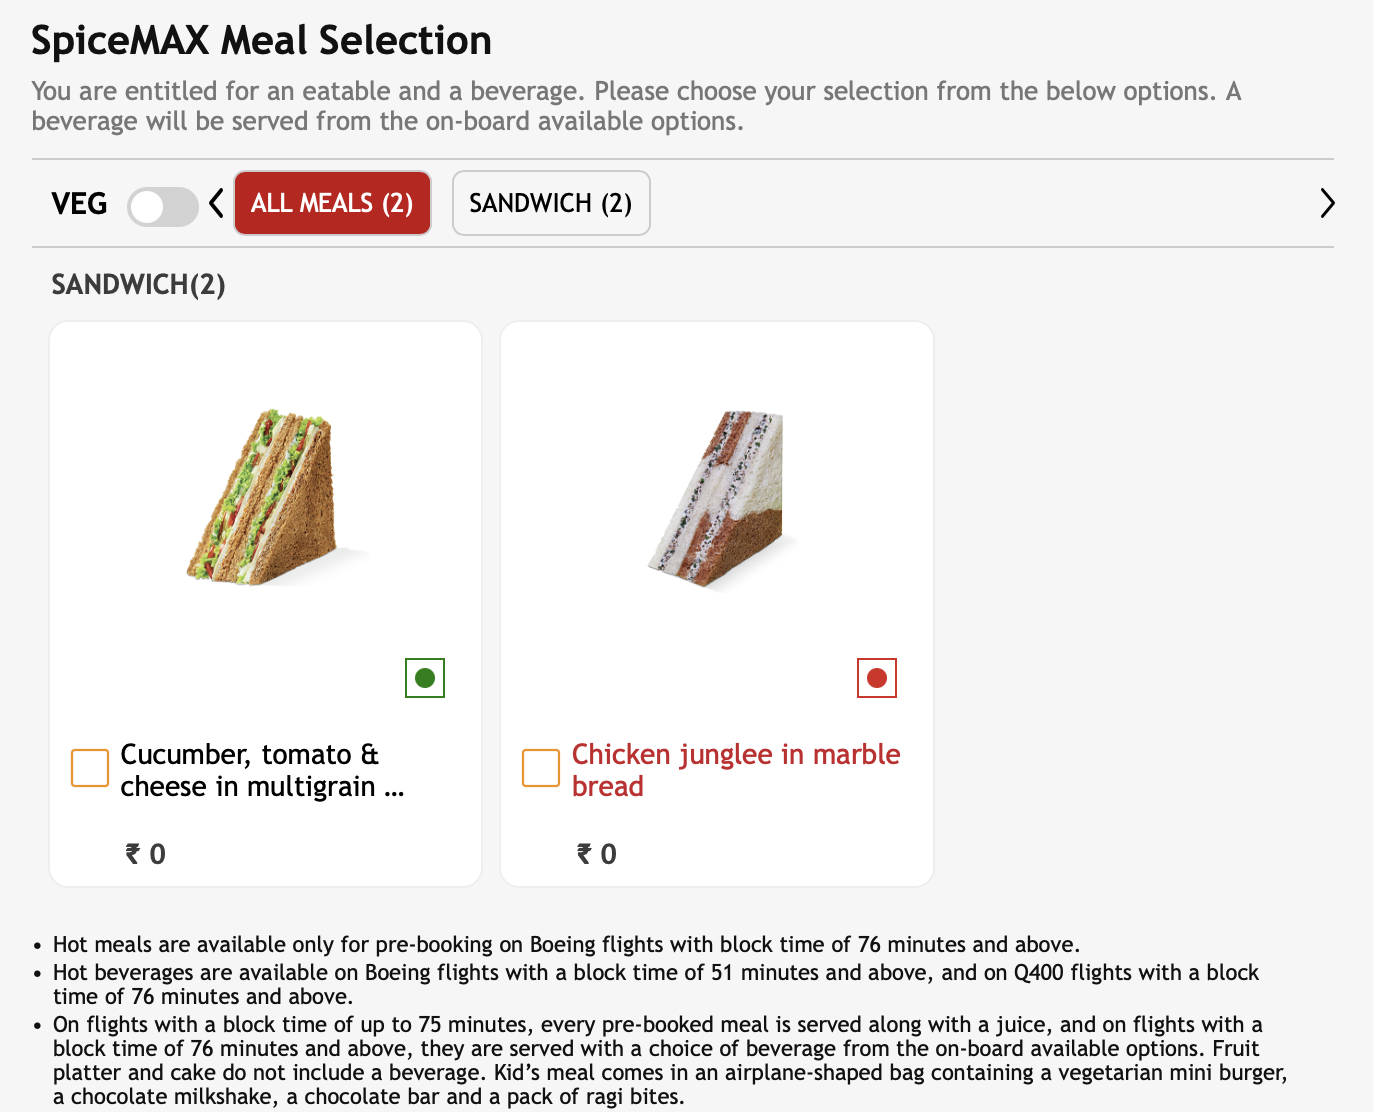The height and width of the screenshot is (1112, 1374).
Task: Click the ₹ 0 price under cucumber sandwich
Action: tap(146, 854)
